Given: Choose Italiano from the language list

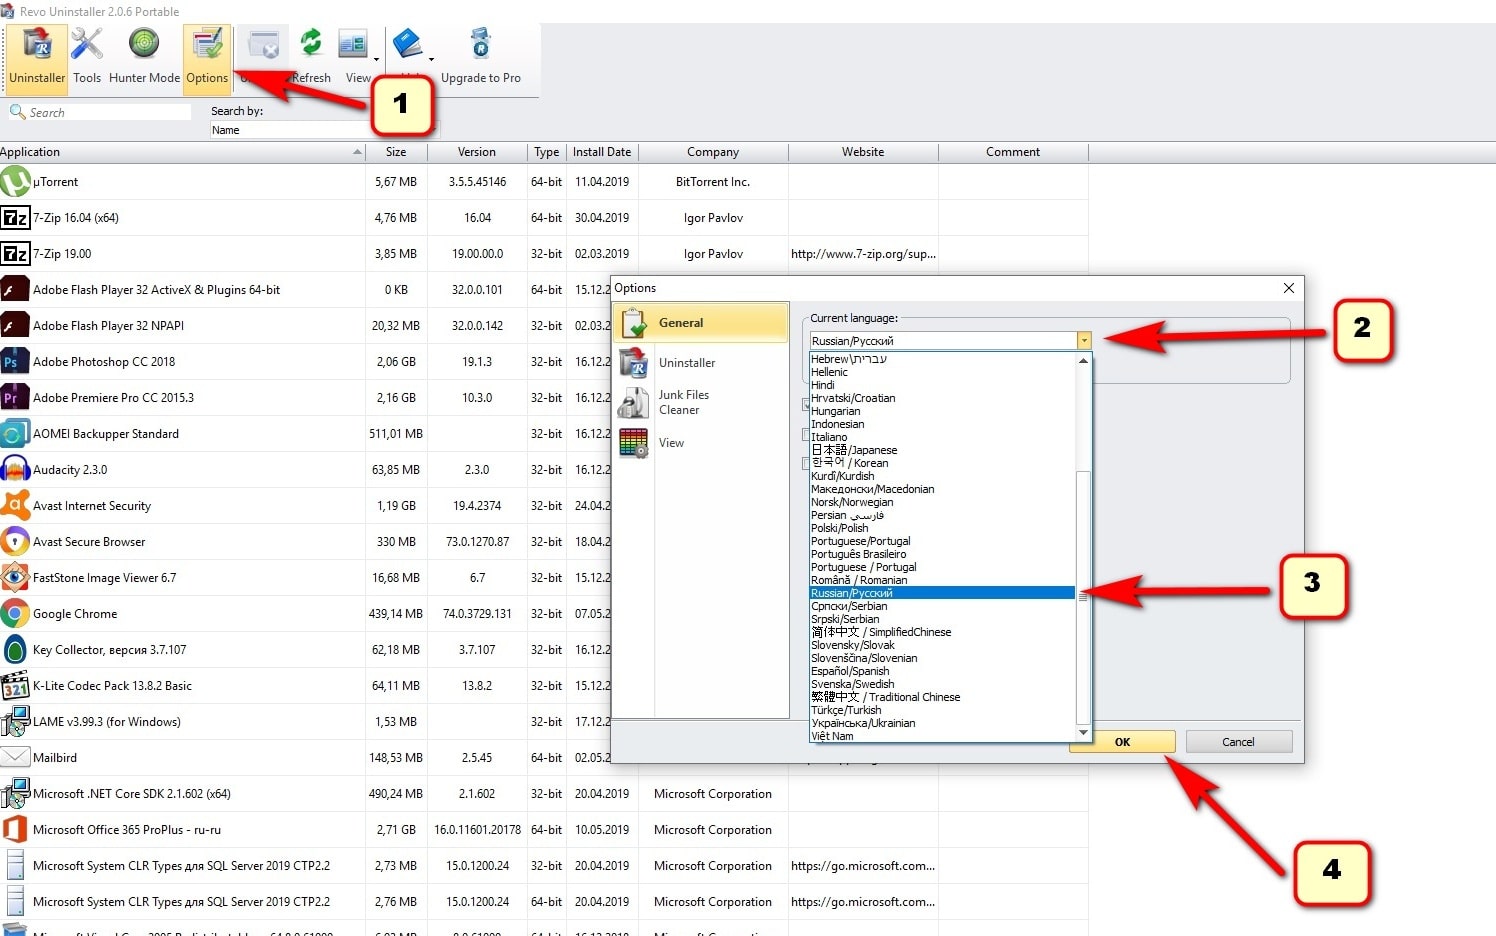Looking at the screenshot, I should (x=829, y=437).
